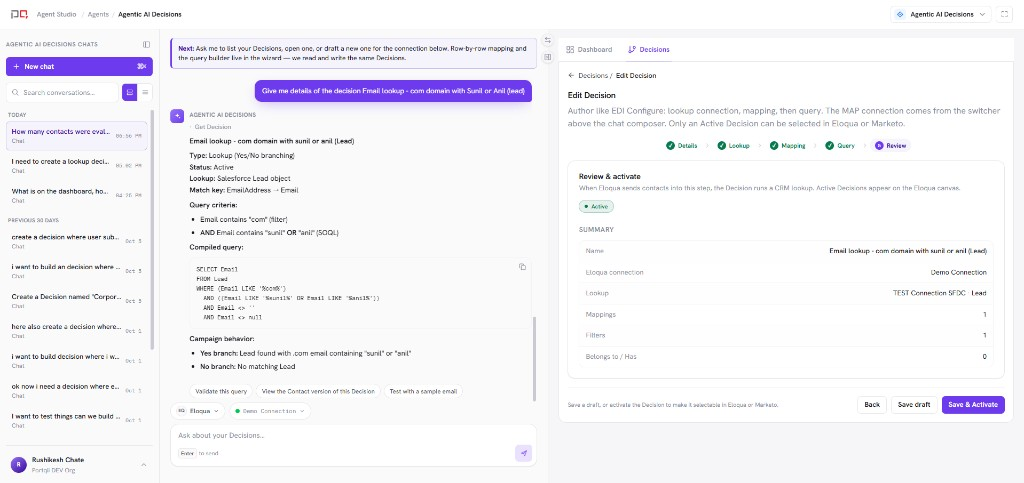Click the Active status badge
The height and width of the screenshot is (483, 1024).
click(596, 206)
